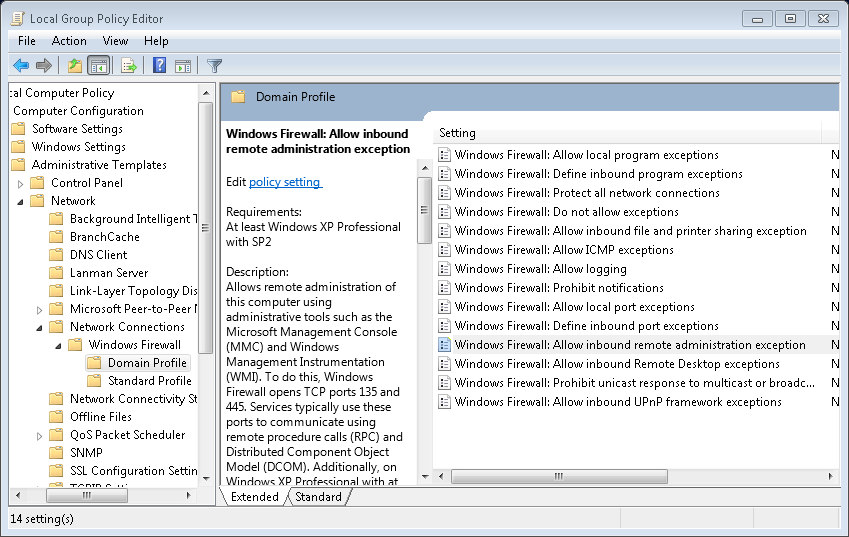Select 'Allow local port exceptions' setting
The image size is (849, 537).
574,307
